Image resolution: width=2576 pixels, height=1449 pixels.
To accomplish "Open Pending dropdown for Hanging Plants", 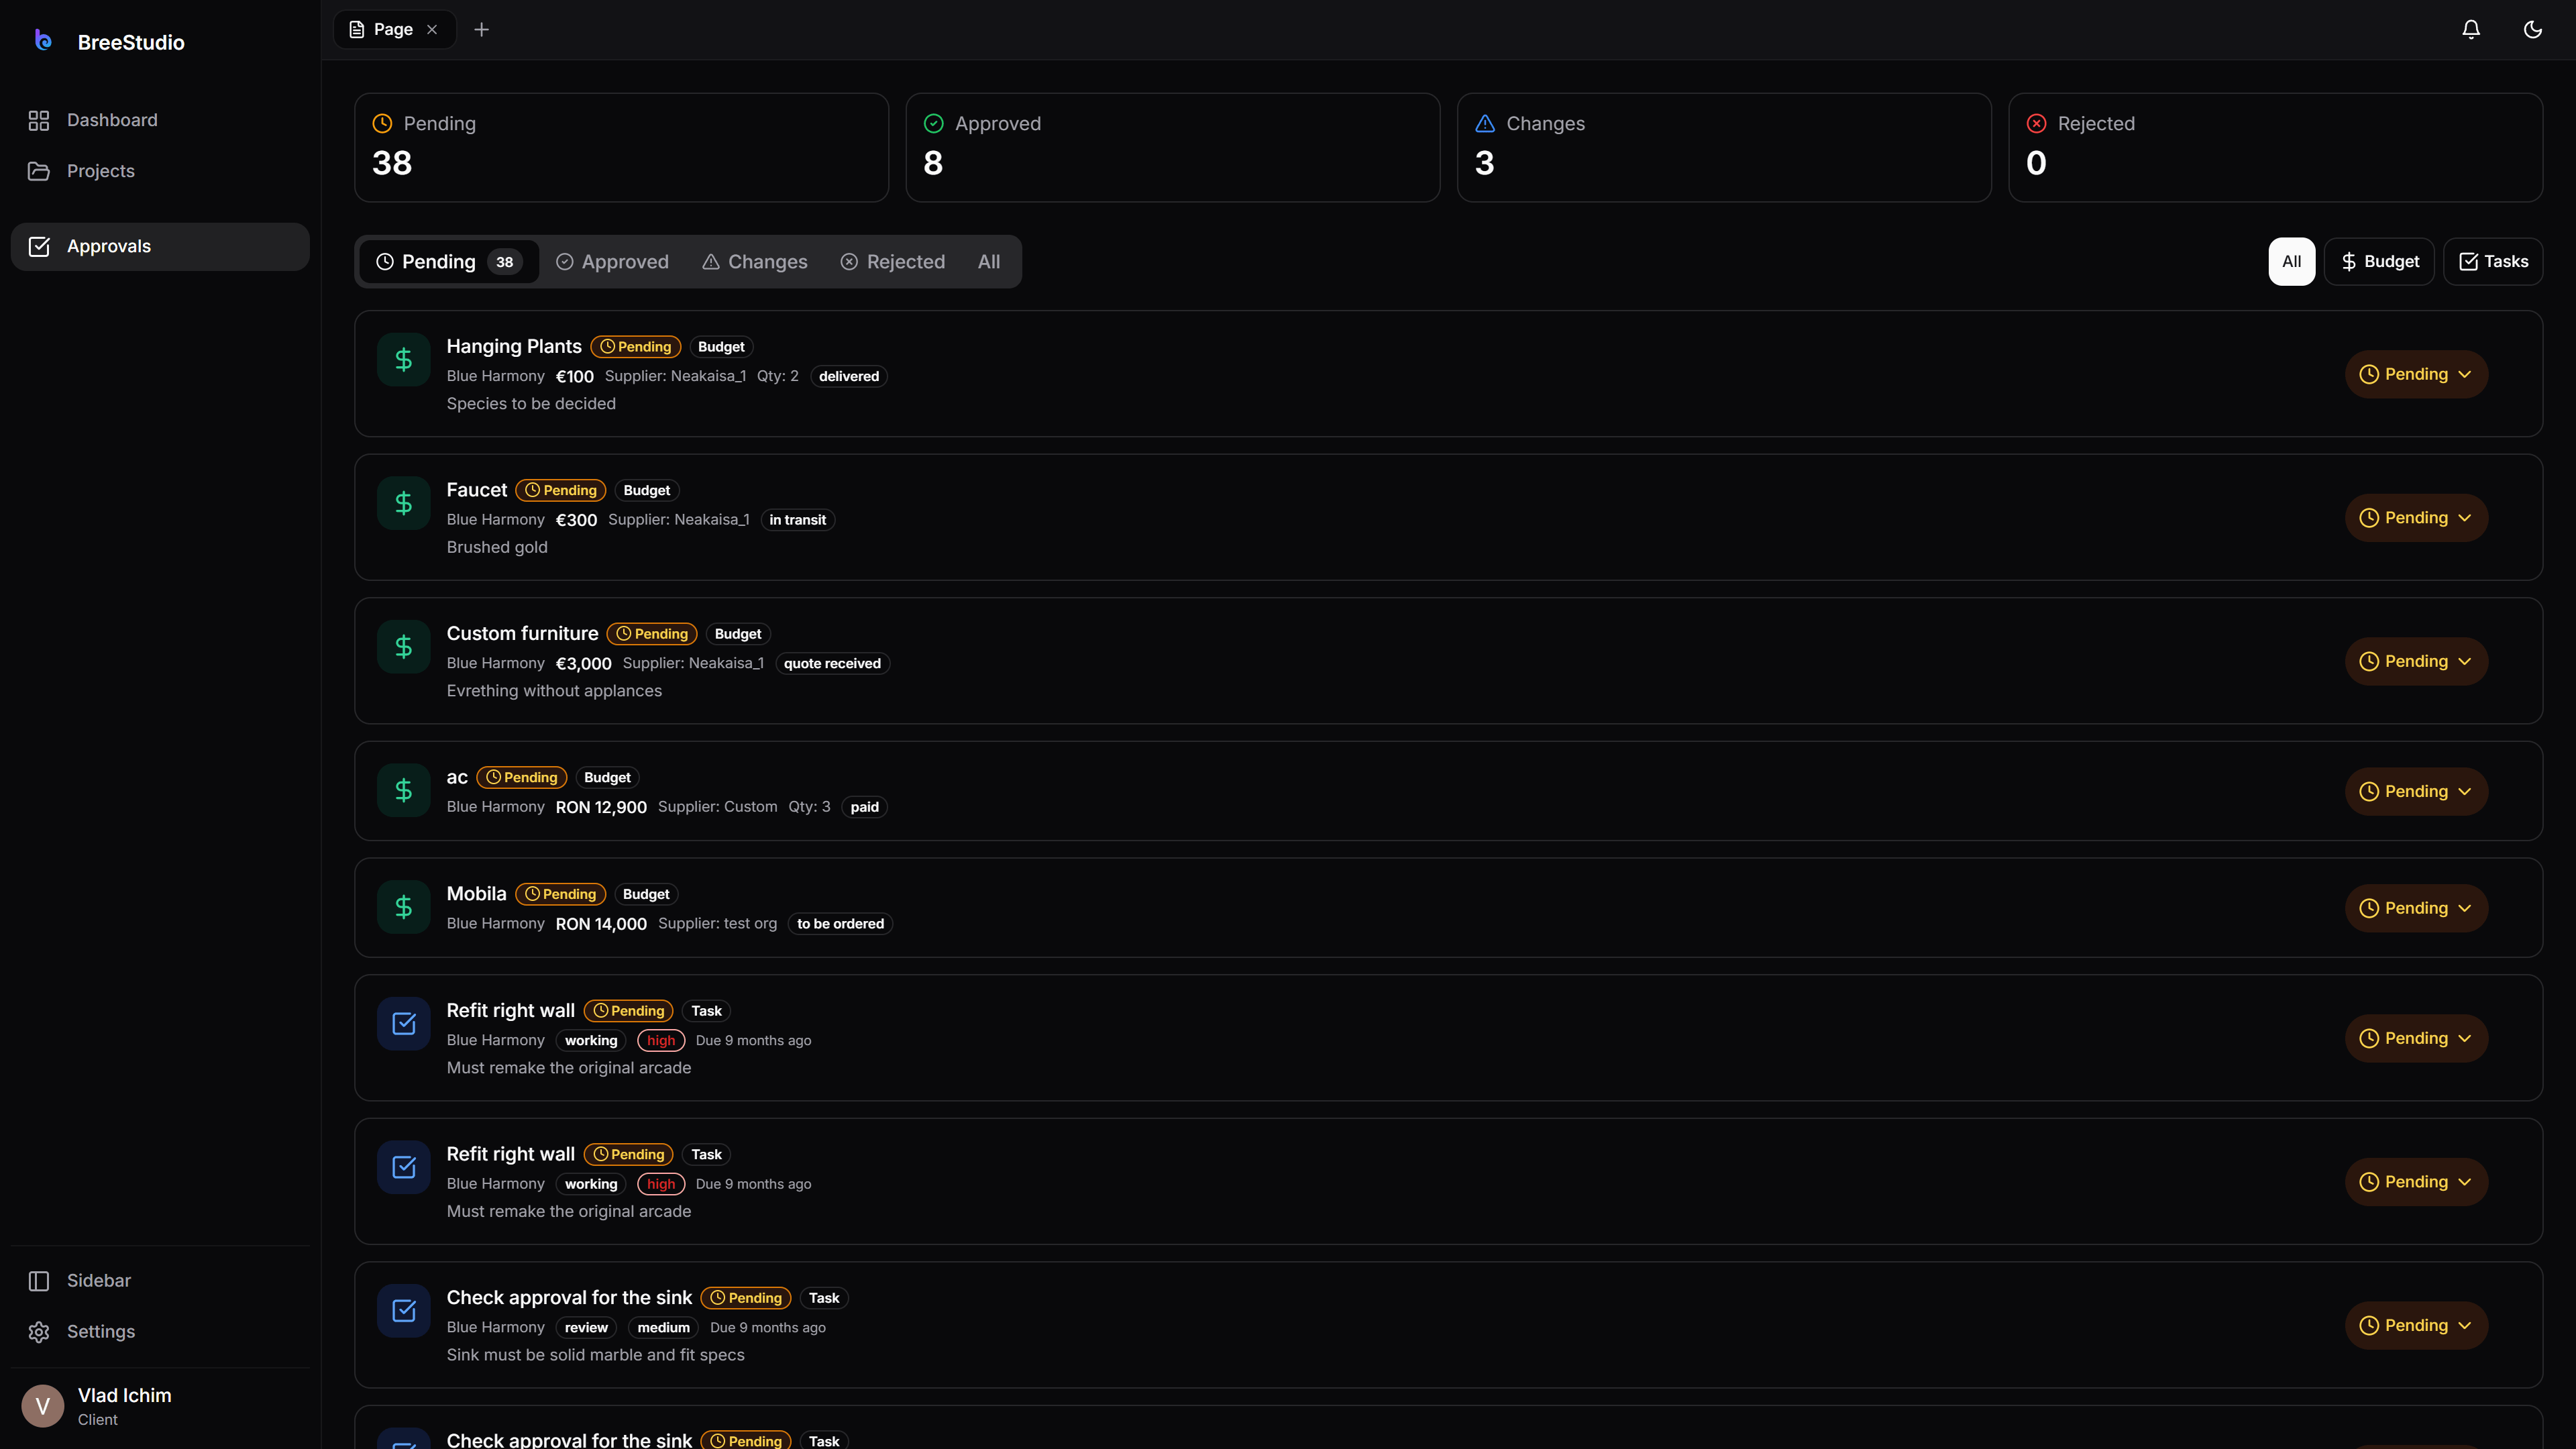I will click(2416, 374).
